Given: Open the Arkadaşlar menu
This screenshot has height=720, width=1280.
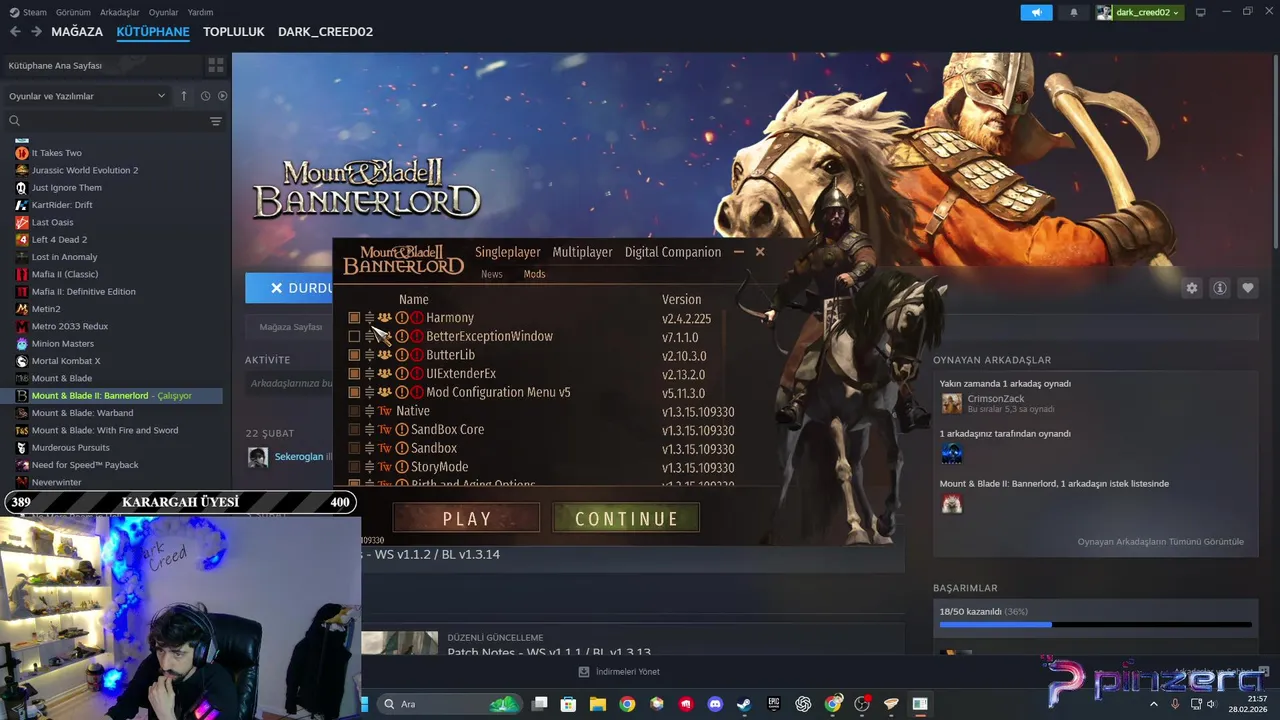Looking at the screenshot, I should (120, 12).
